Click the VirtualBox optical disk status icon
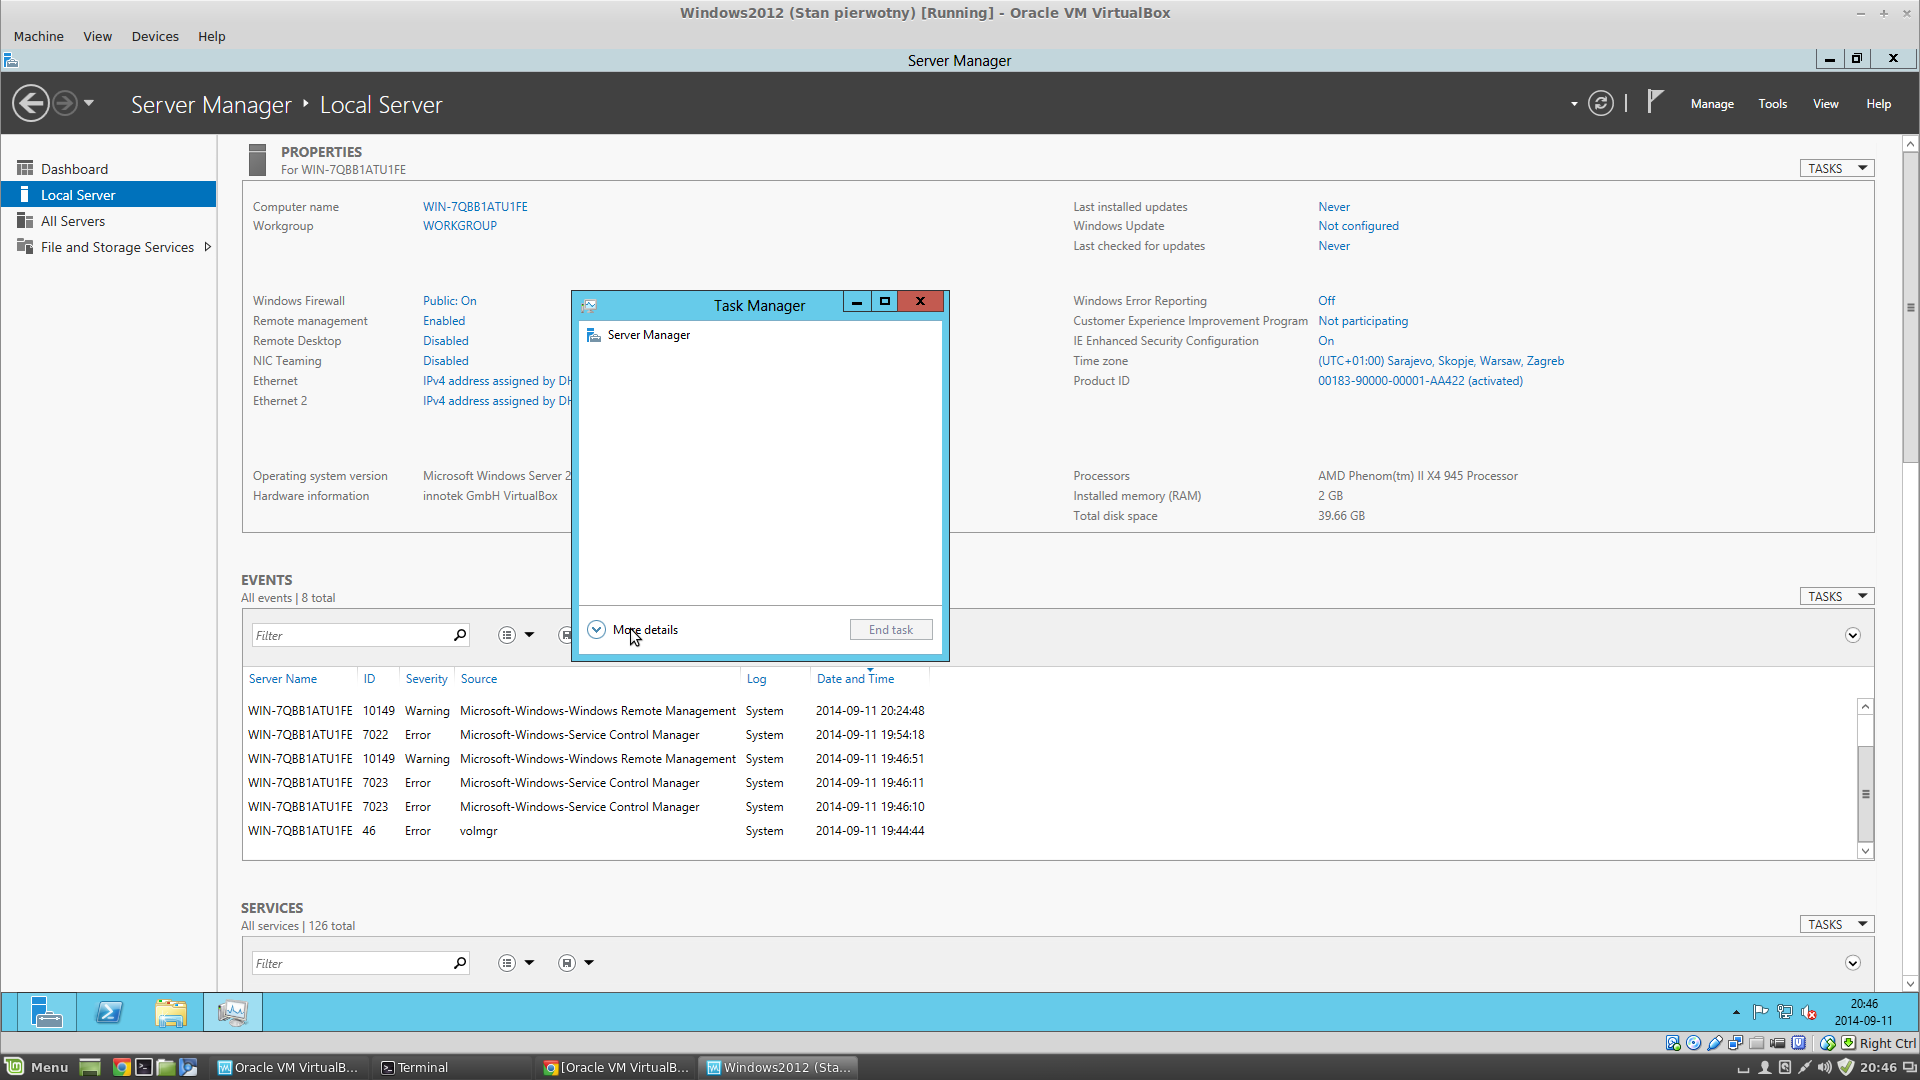 1694,1043
